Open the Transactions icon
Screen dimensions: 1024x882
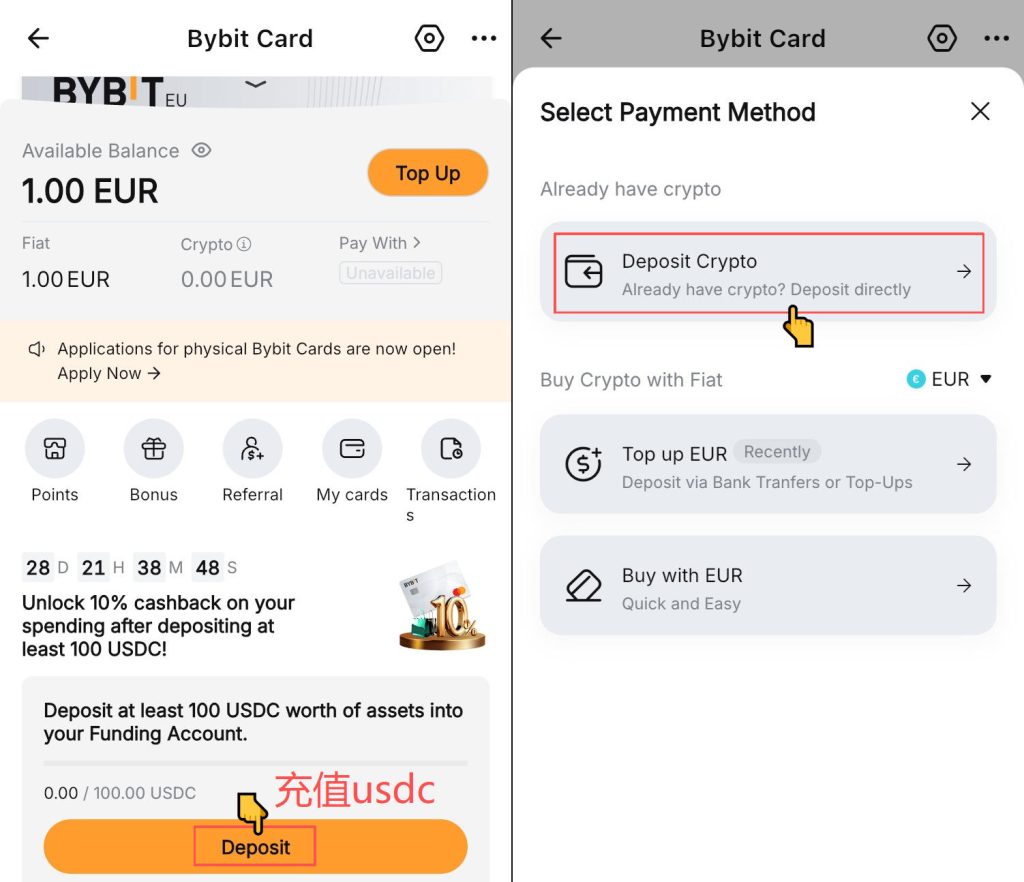(451, 449)
